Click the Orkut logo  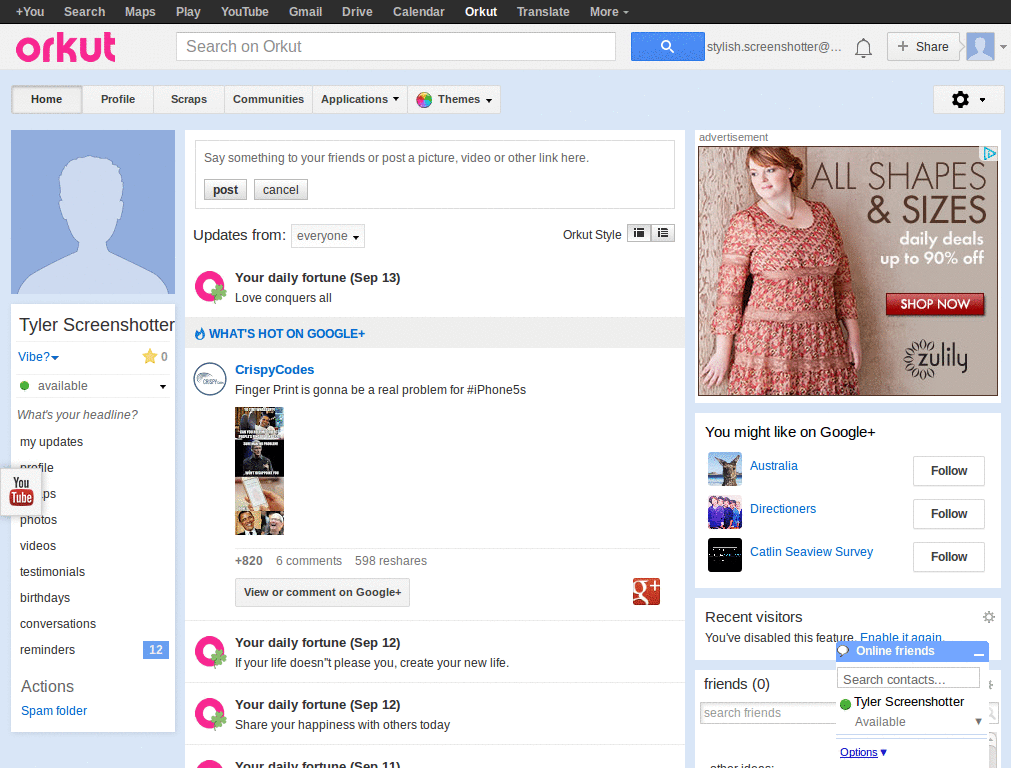pos(65,47)
